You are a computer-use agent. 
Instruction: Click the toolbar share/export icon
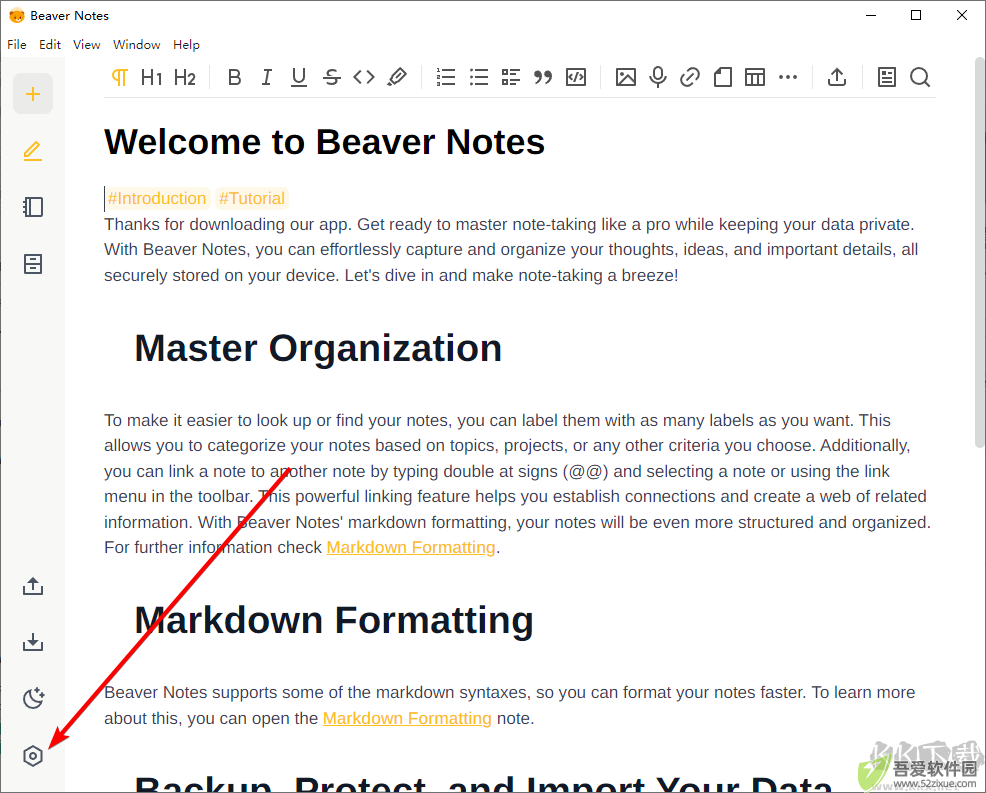[x=836, y=77]
